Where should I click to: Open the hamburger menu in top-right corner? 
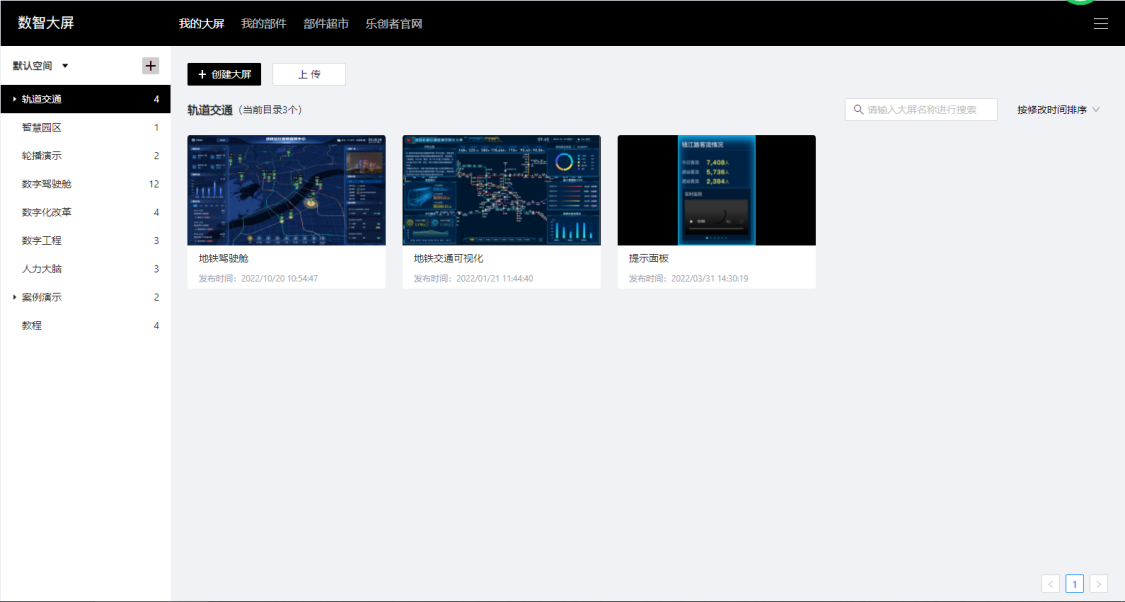1100,24
